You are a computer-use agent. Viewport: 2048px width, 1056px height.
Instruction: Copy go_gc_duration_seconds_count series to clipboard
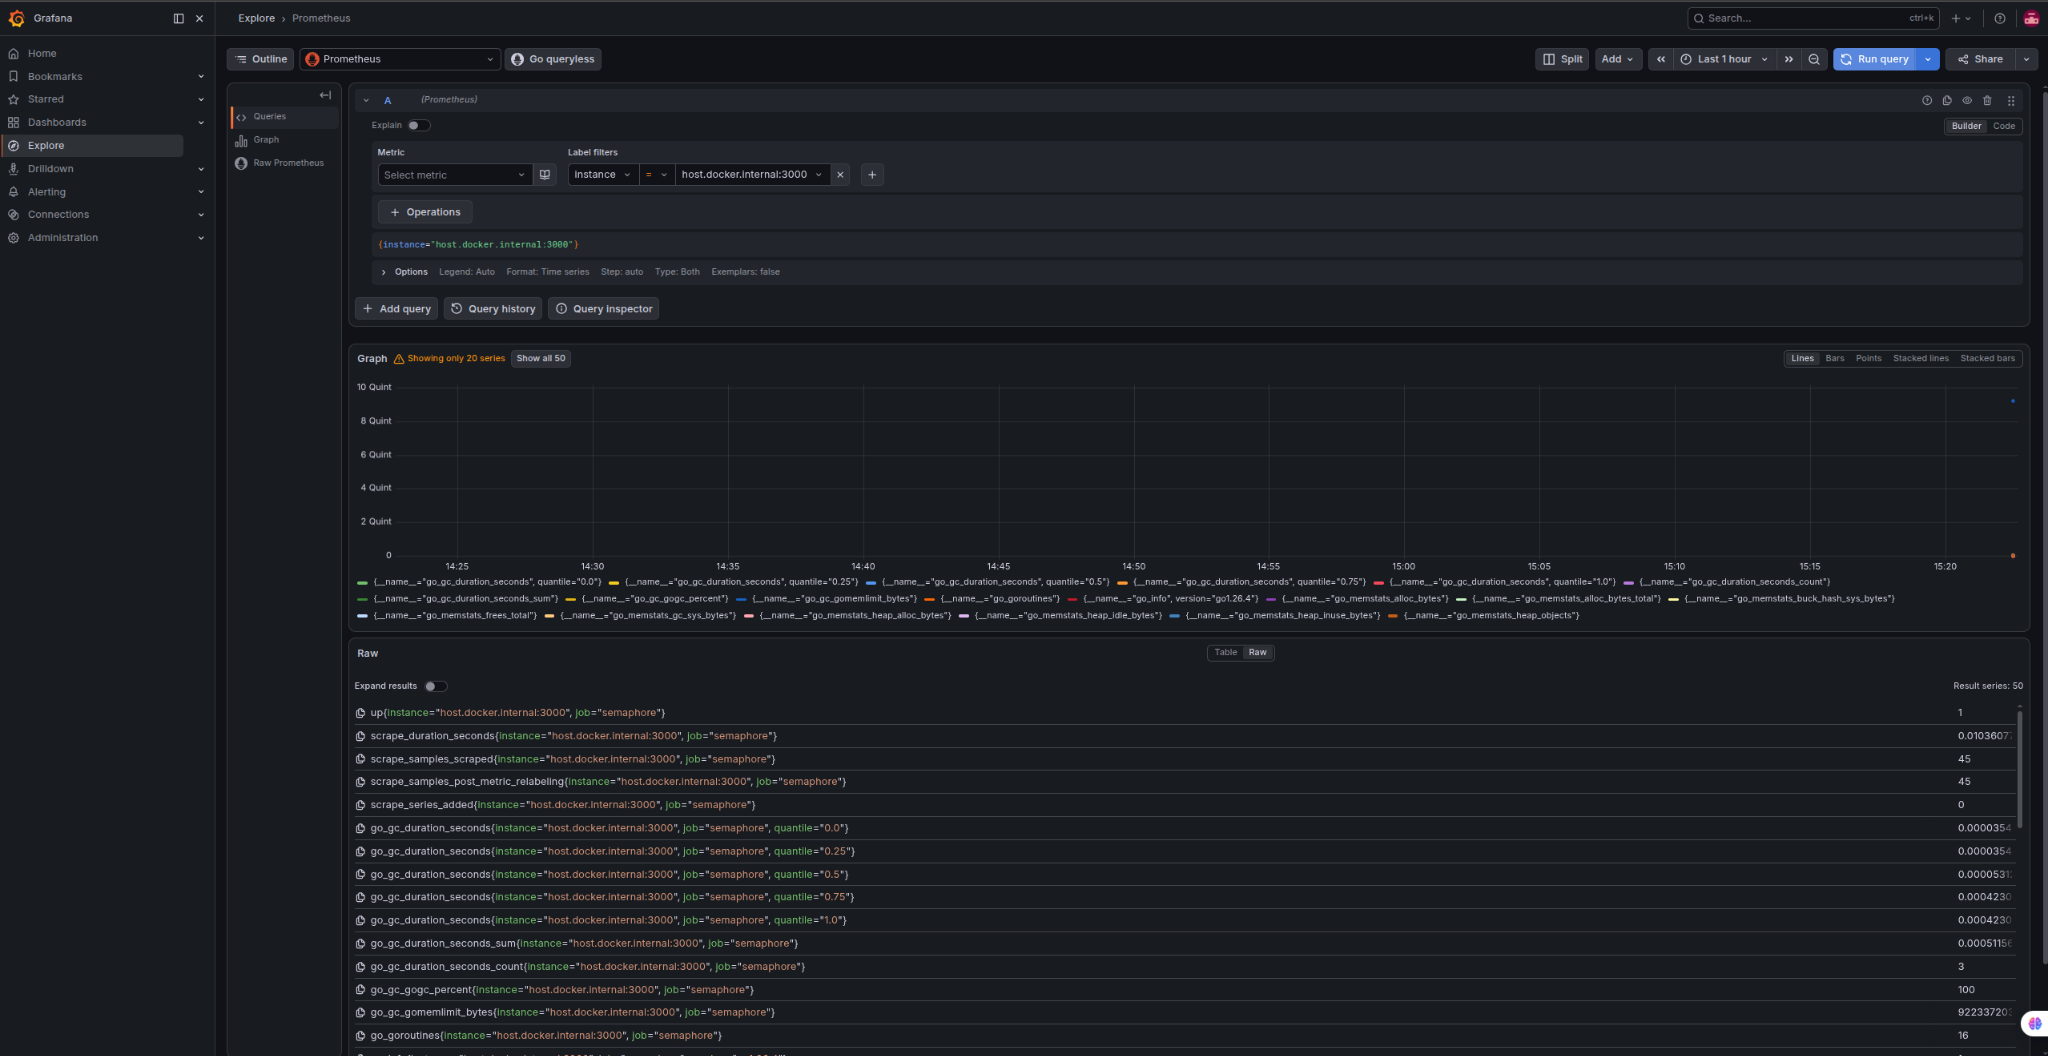361,967
